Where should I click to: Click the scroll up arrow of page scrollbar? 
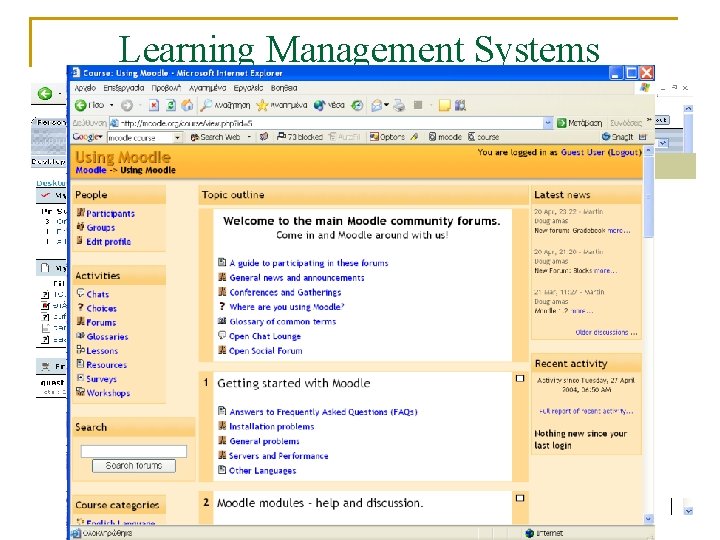(648, 151)
